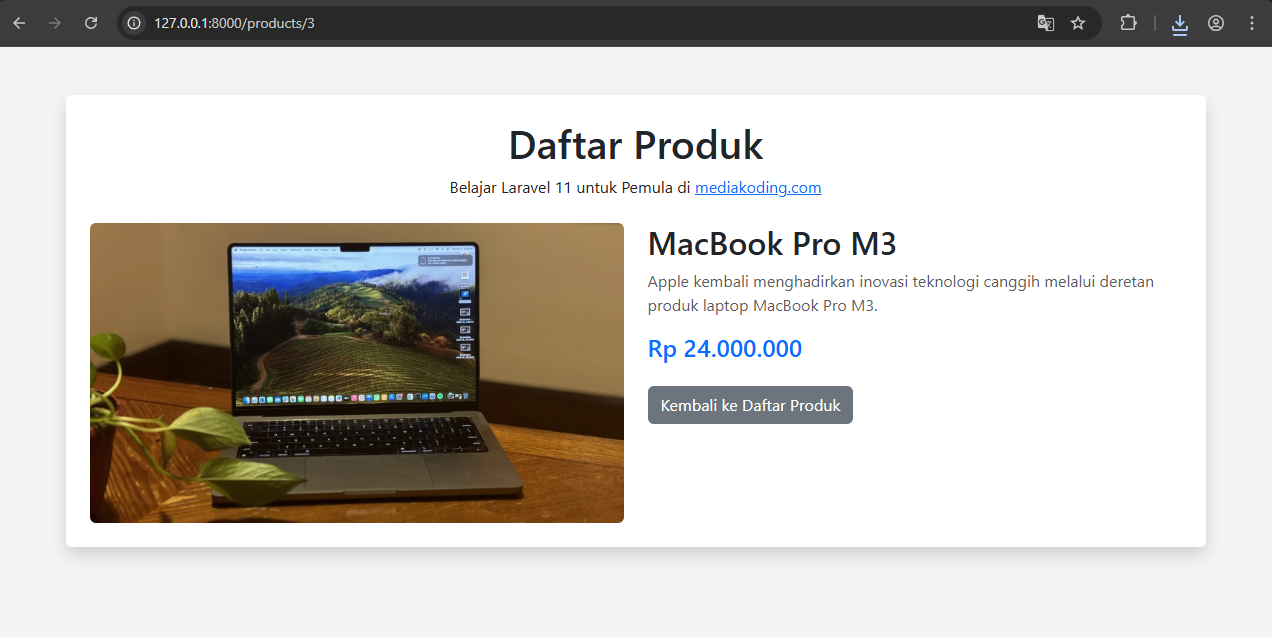Viewport: 1272px width, 637px height.
Task: Reload the current product page
Action: pos(91,23)
